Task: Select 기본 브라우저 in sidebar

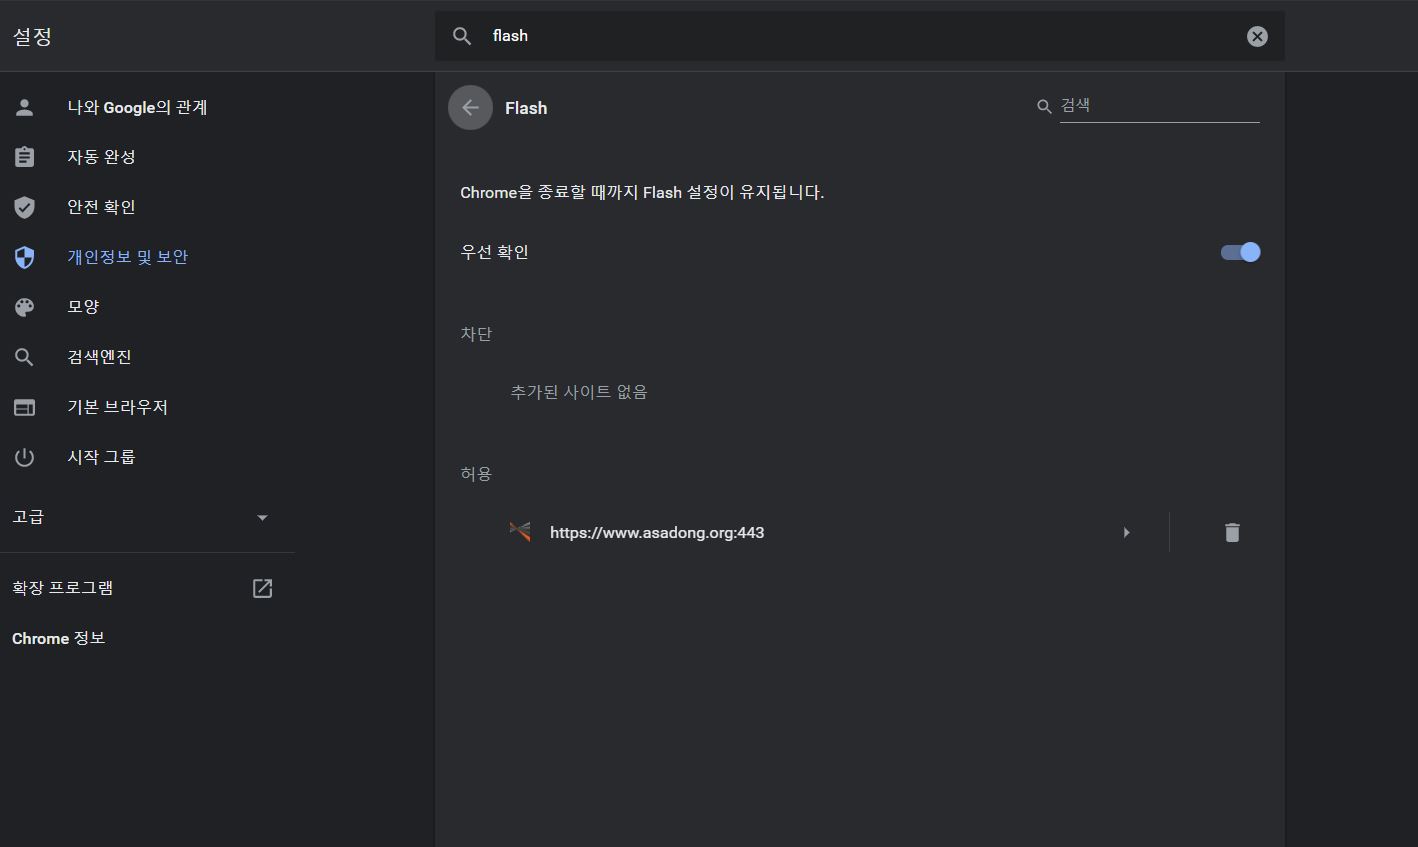Action: pyautogui.click(x=117, y=407)
